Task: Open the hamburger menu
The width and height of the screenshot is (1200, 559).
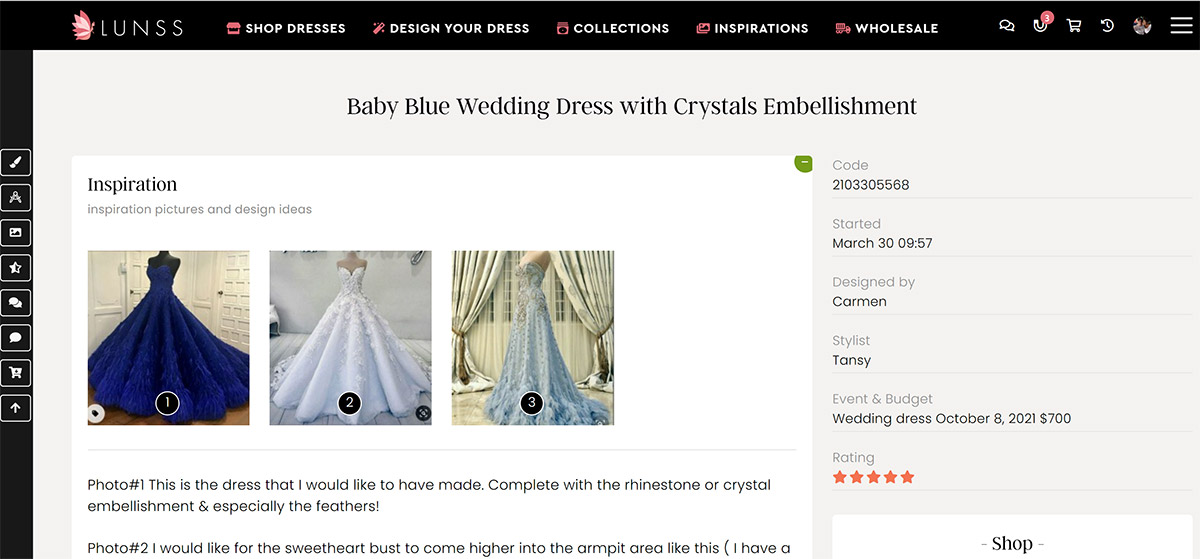Action: pos(1181,26)
